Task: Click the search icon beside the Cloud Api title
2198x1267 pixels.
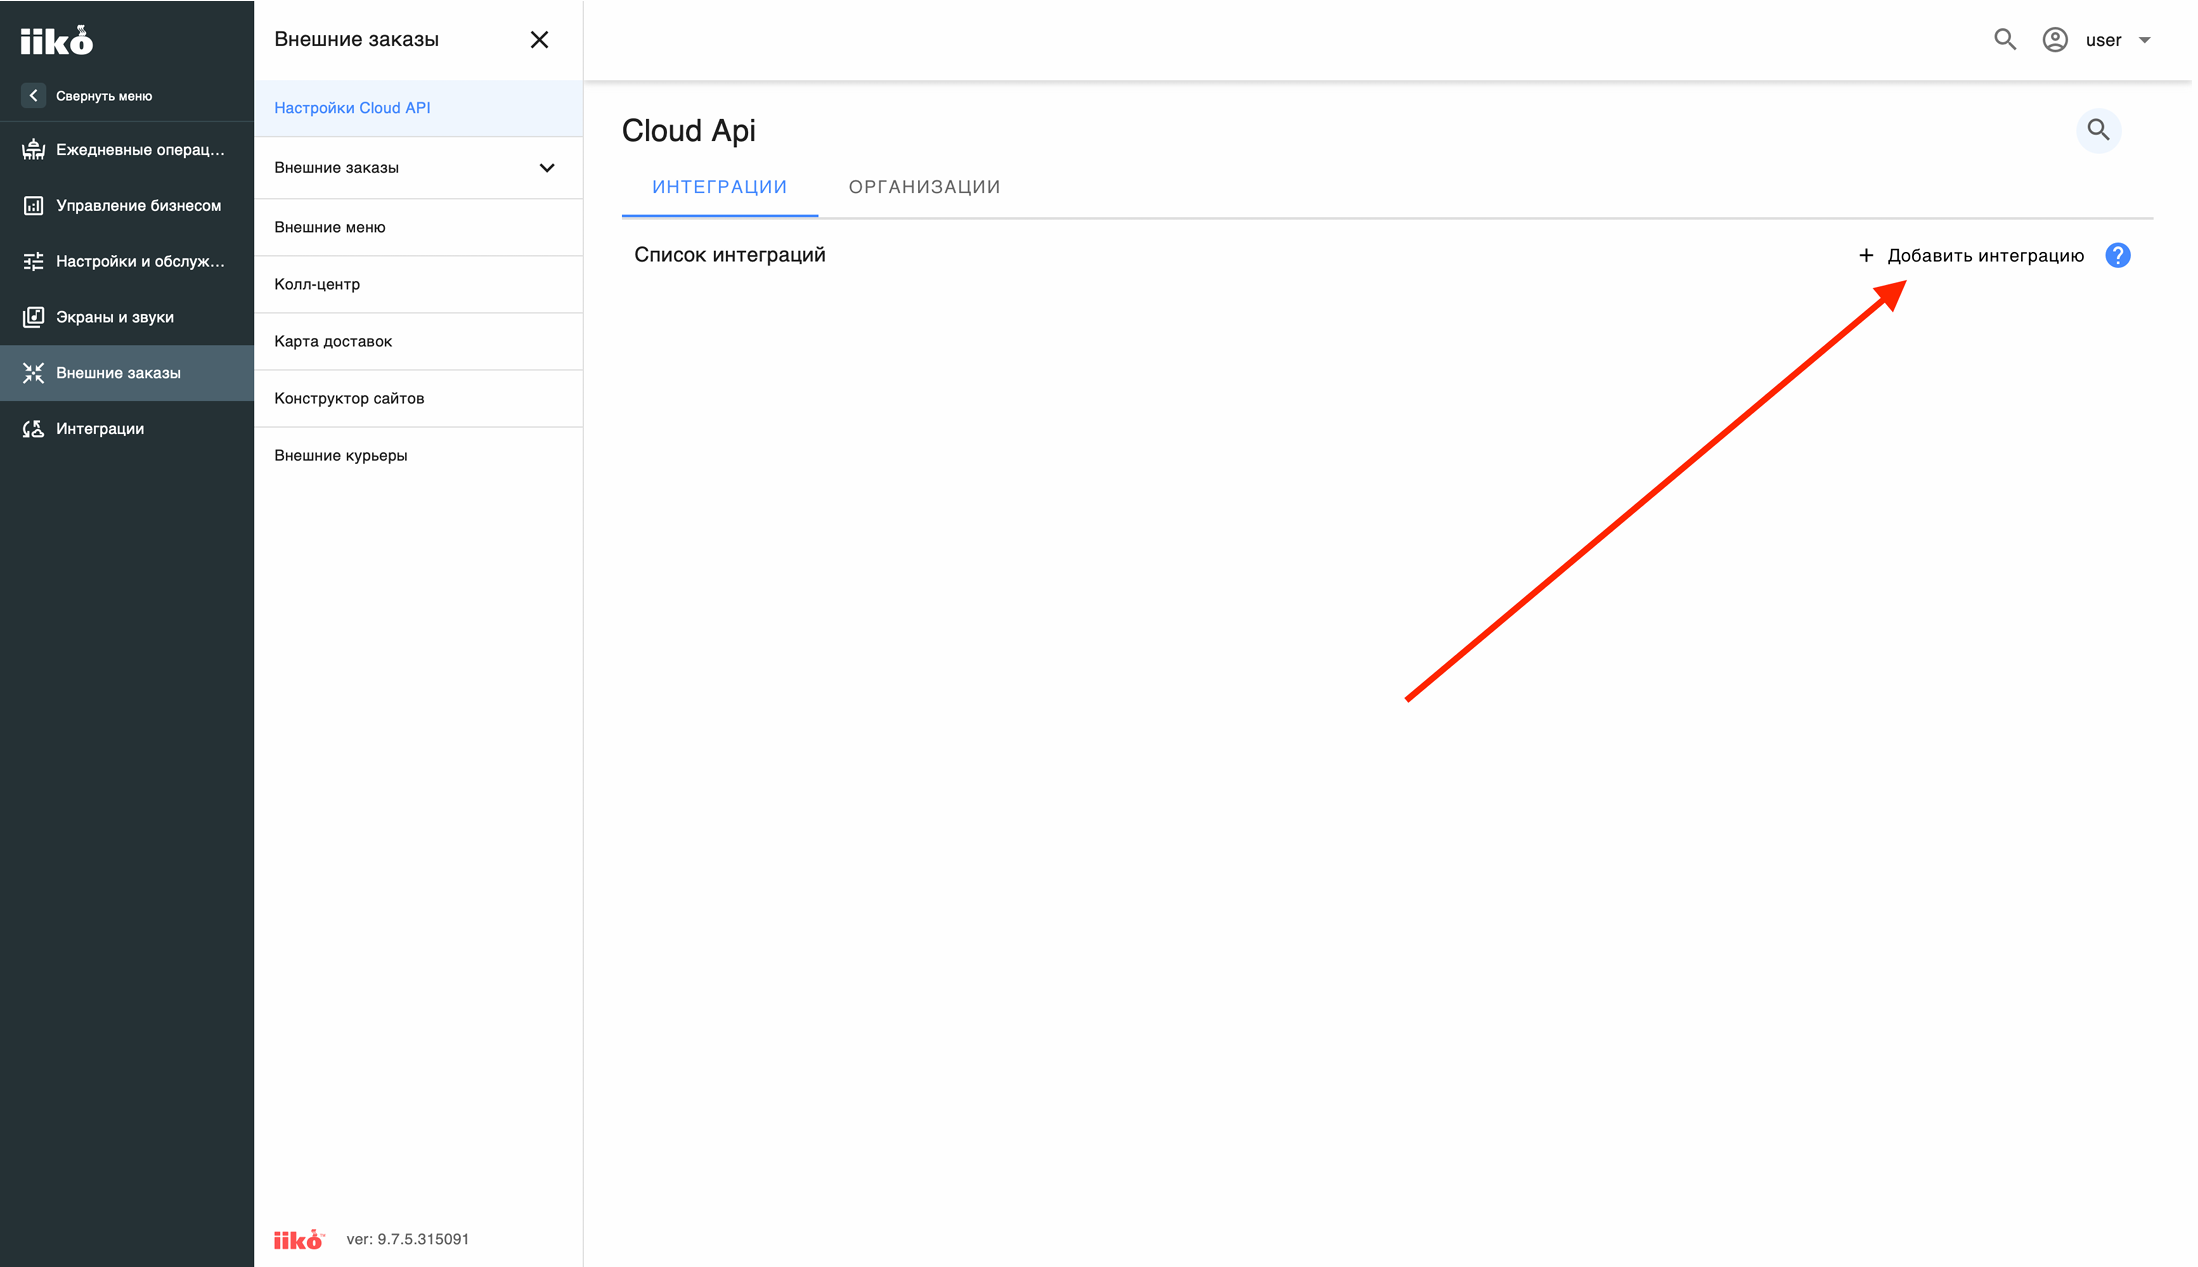Action: 2098,130
